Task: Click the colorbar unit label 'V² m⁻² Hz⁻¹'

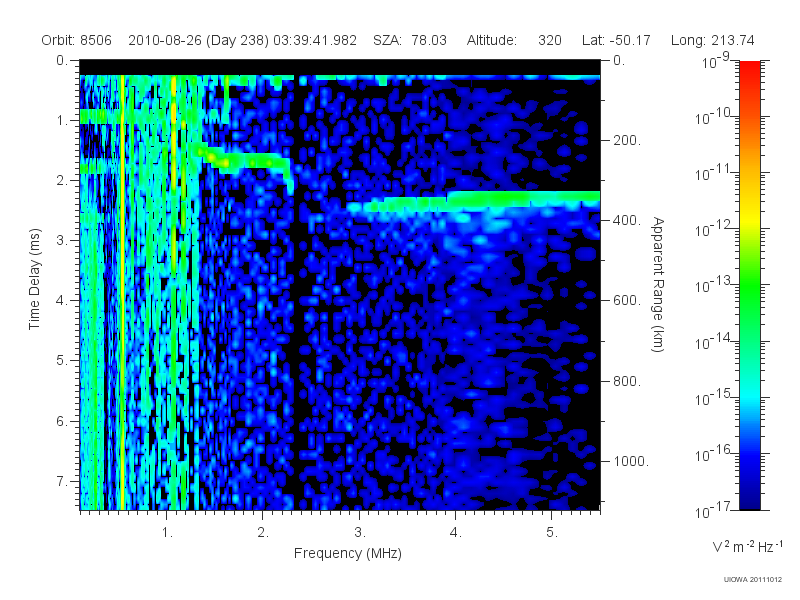Action: pos(747,546)
